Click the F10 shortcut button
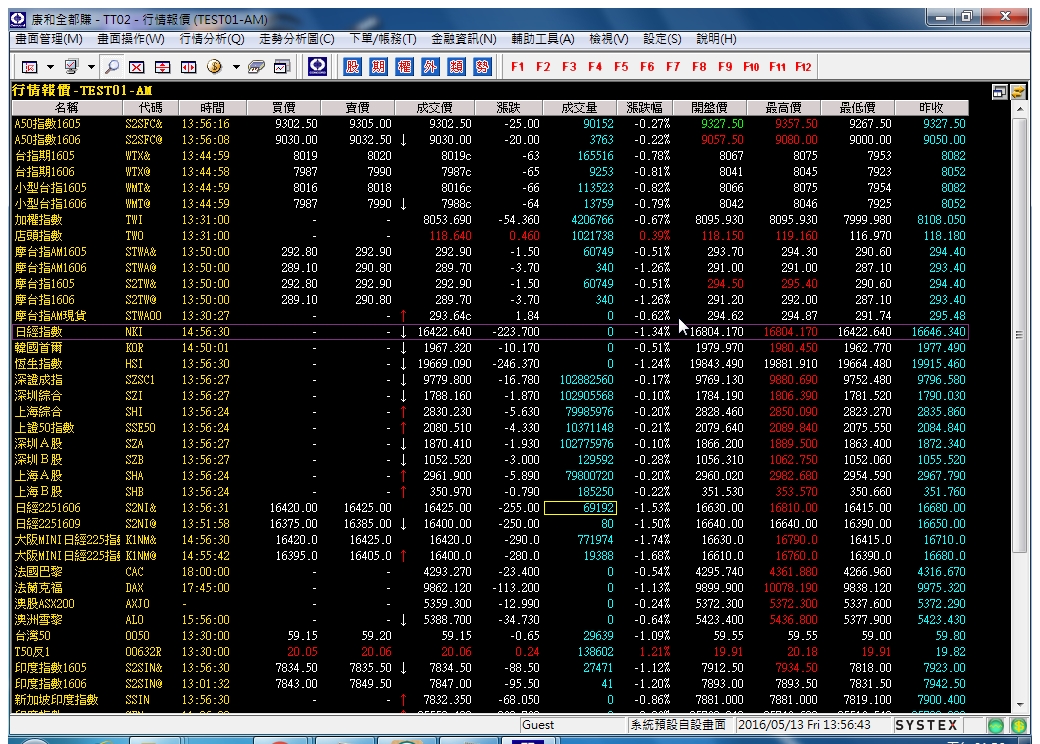 point(751,67)
